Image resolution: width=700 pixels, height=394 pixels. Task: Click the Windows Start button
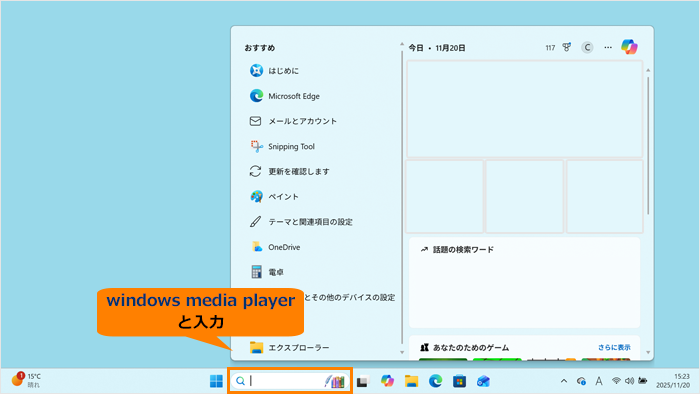pos(216,381)
